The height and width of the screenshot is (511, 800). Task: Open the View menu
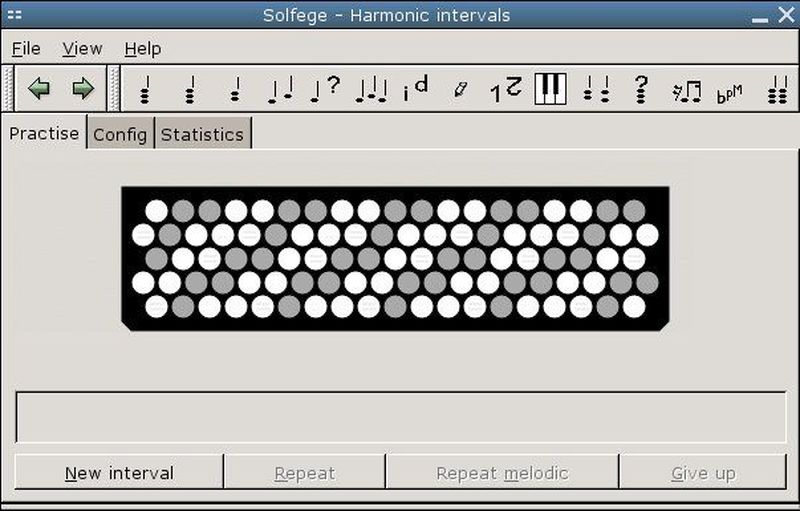82,48
